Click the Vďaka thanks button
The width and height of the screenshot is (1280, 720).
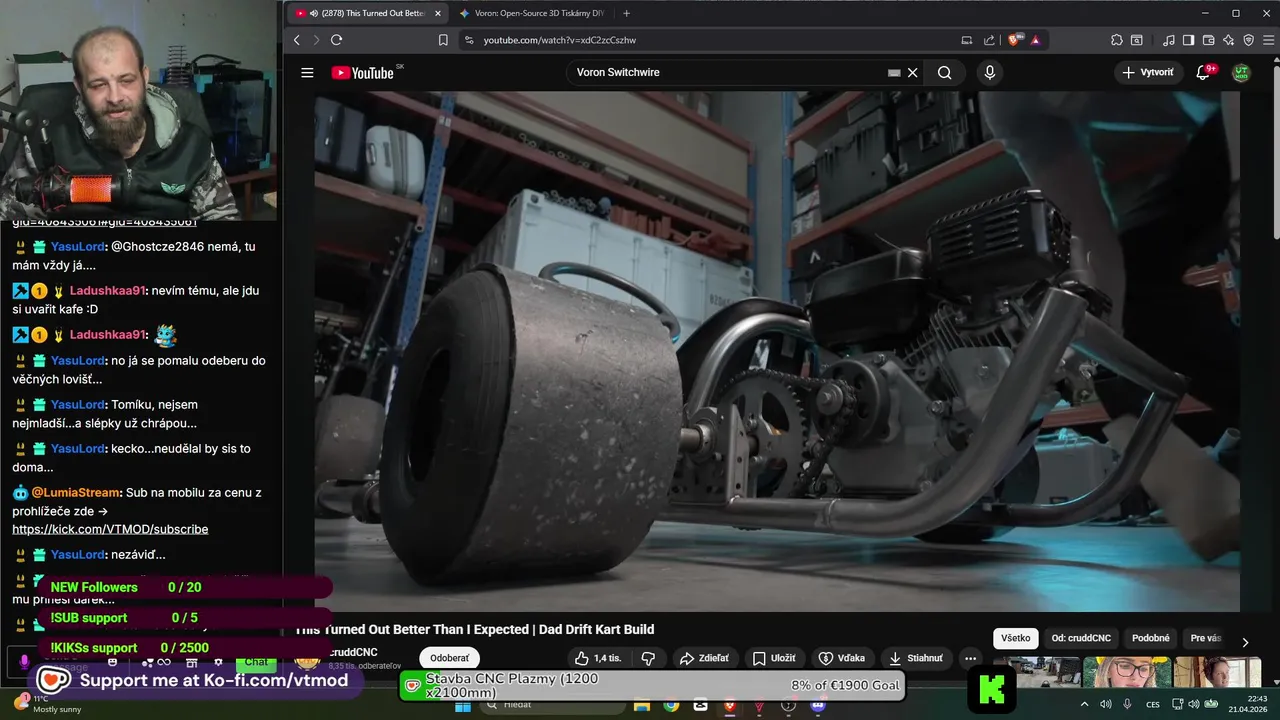[x=842, y=658]
